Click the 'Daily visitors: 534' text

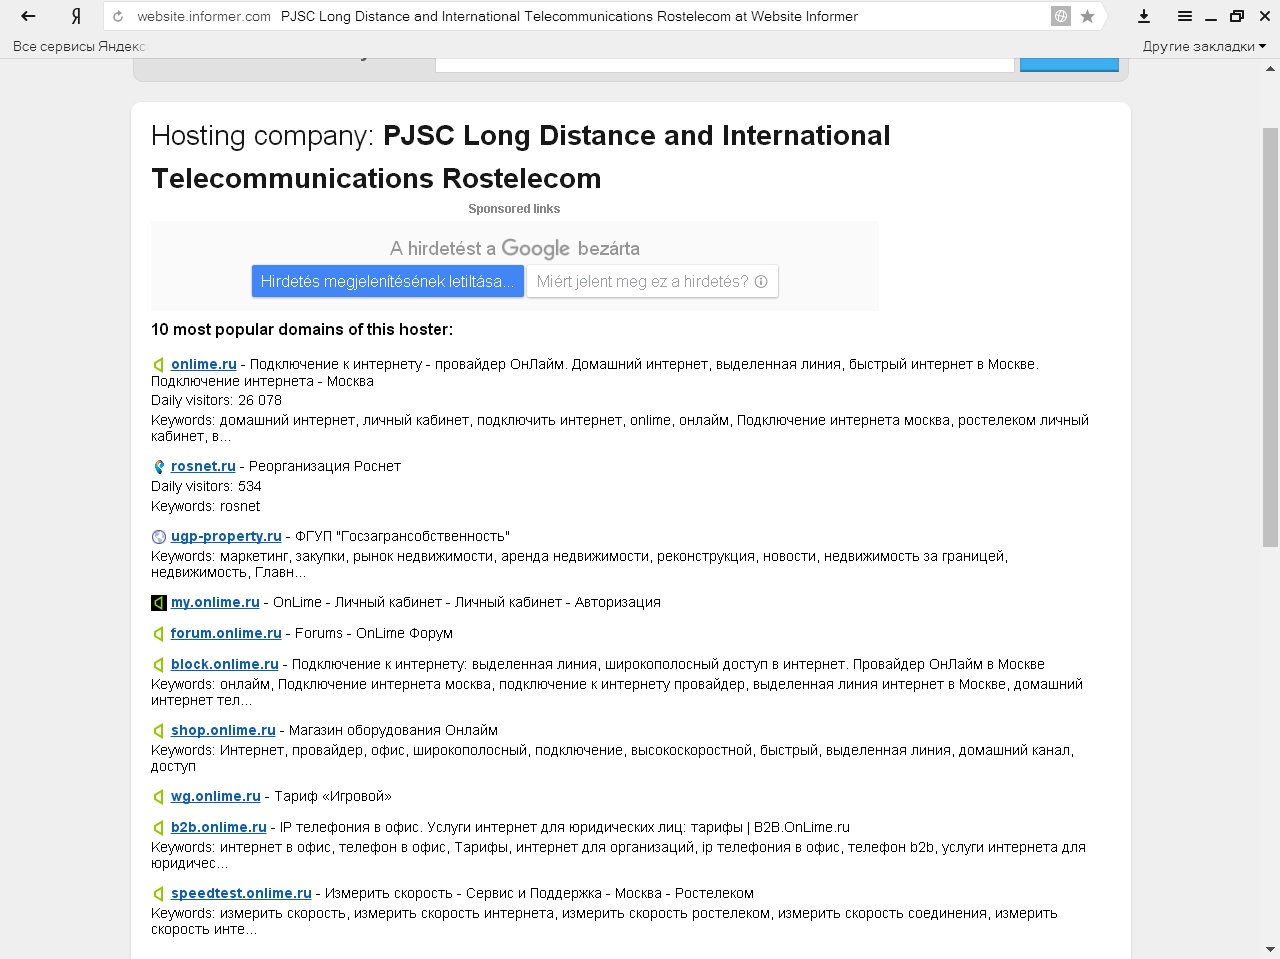206,486
